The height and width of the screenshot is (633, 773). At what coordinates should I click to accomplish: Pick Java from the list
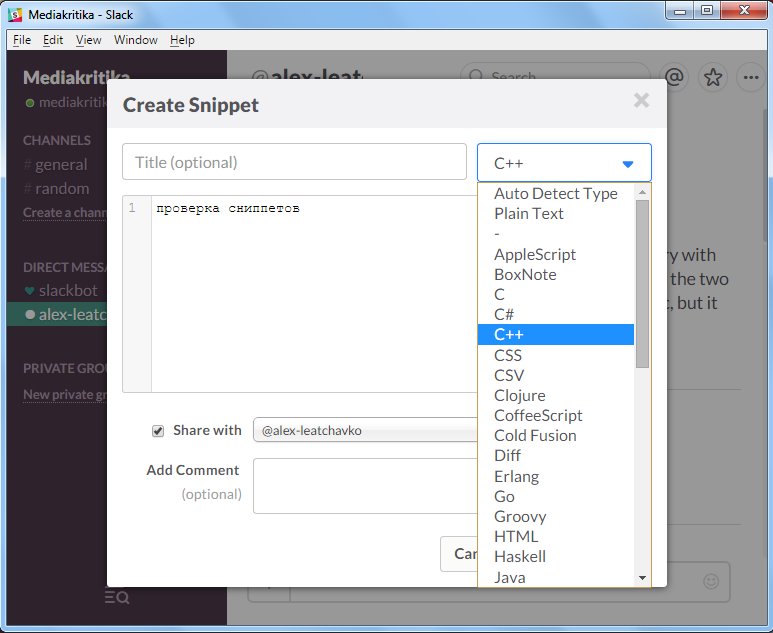pos(556,577)
